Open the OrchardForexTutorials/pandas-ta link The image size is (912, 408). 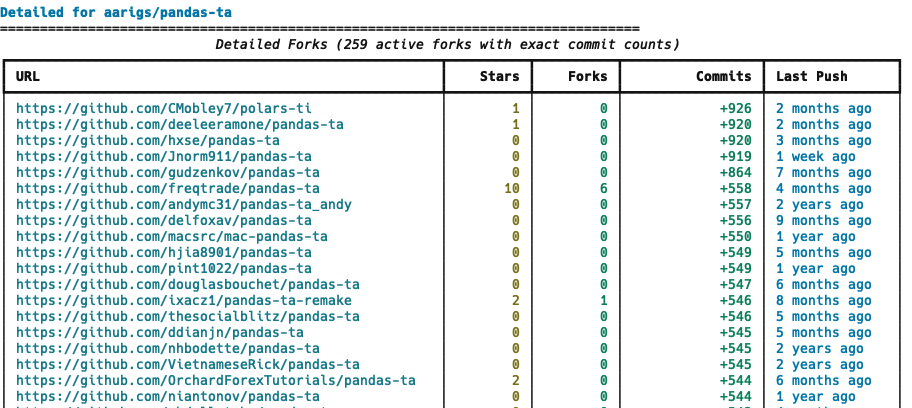(216, 381)
